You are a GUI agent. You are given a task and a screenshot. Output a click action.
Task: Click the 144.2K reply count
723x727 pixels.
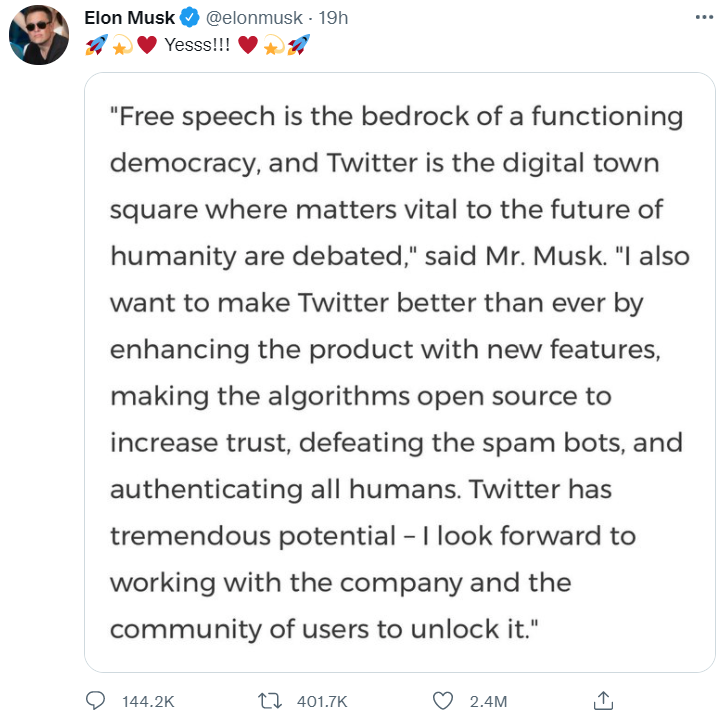[x=149, y=701]
